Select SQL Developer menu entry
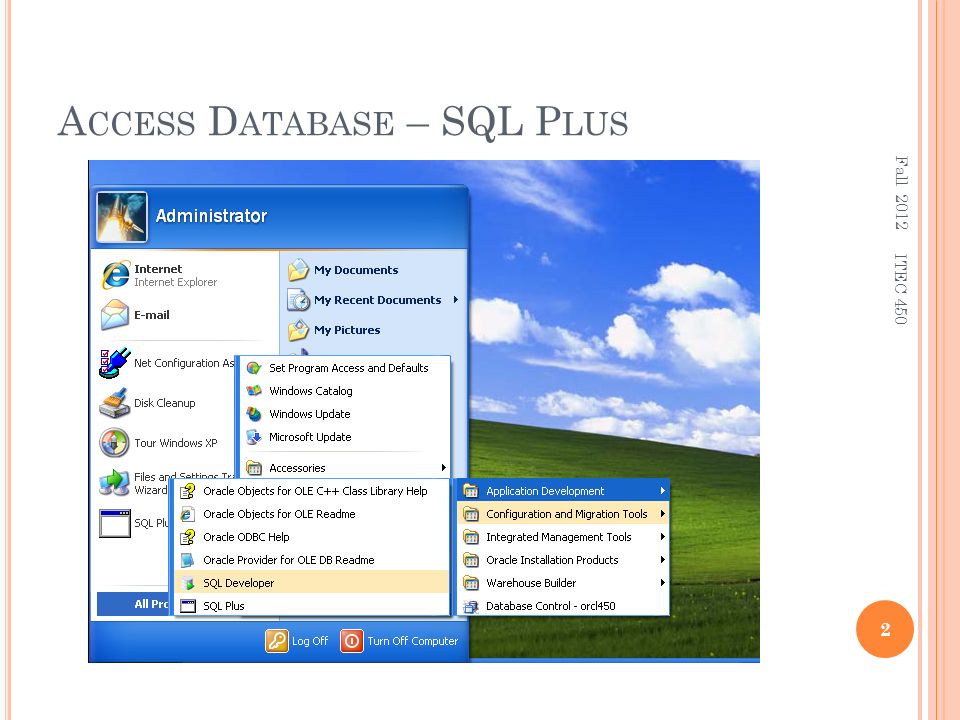 click(x=312, y=583)
